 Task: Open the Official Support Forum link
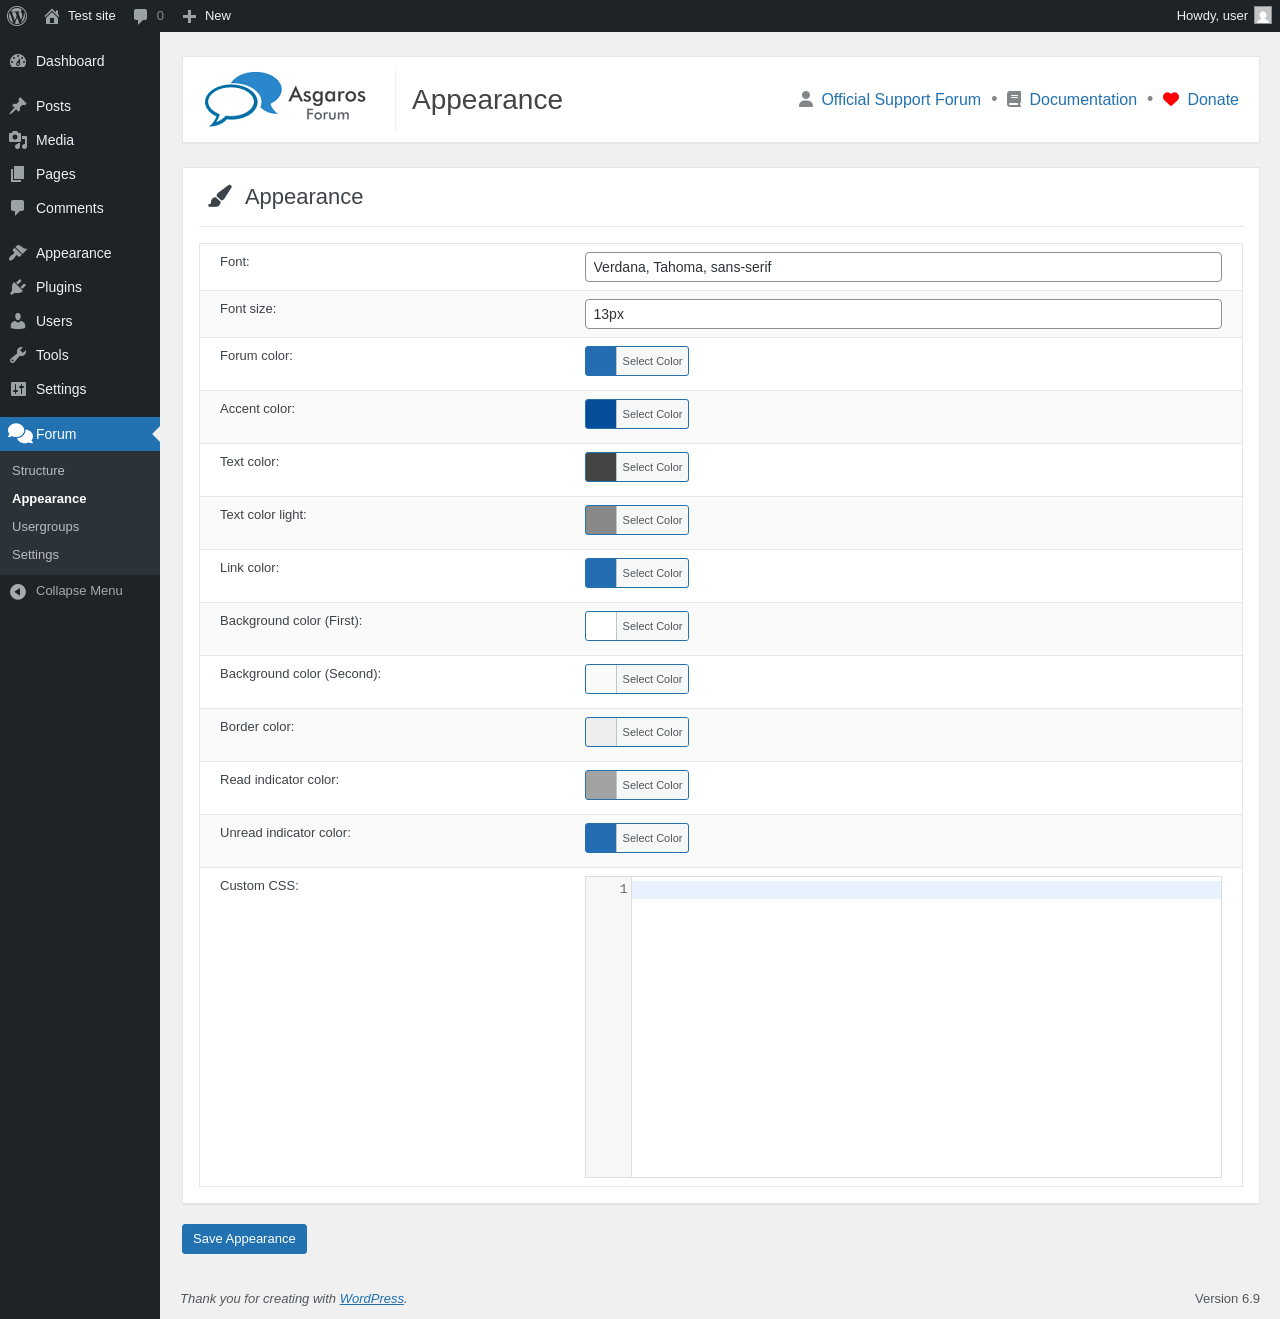coord(900,99)
